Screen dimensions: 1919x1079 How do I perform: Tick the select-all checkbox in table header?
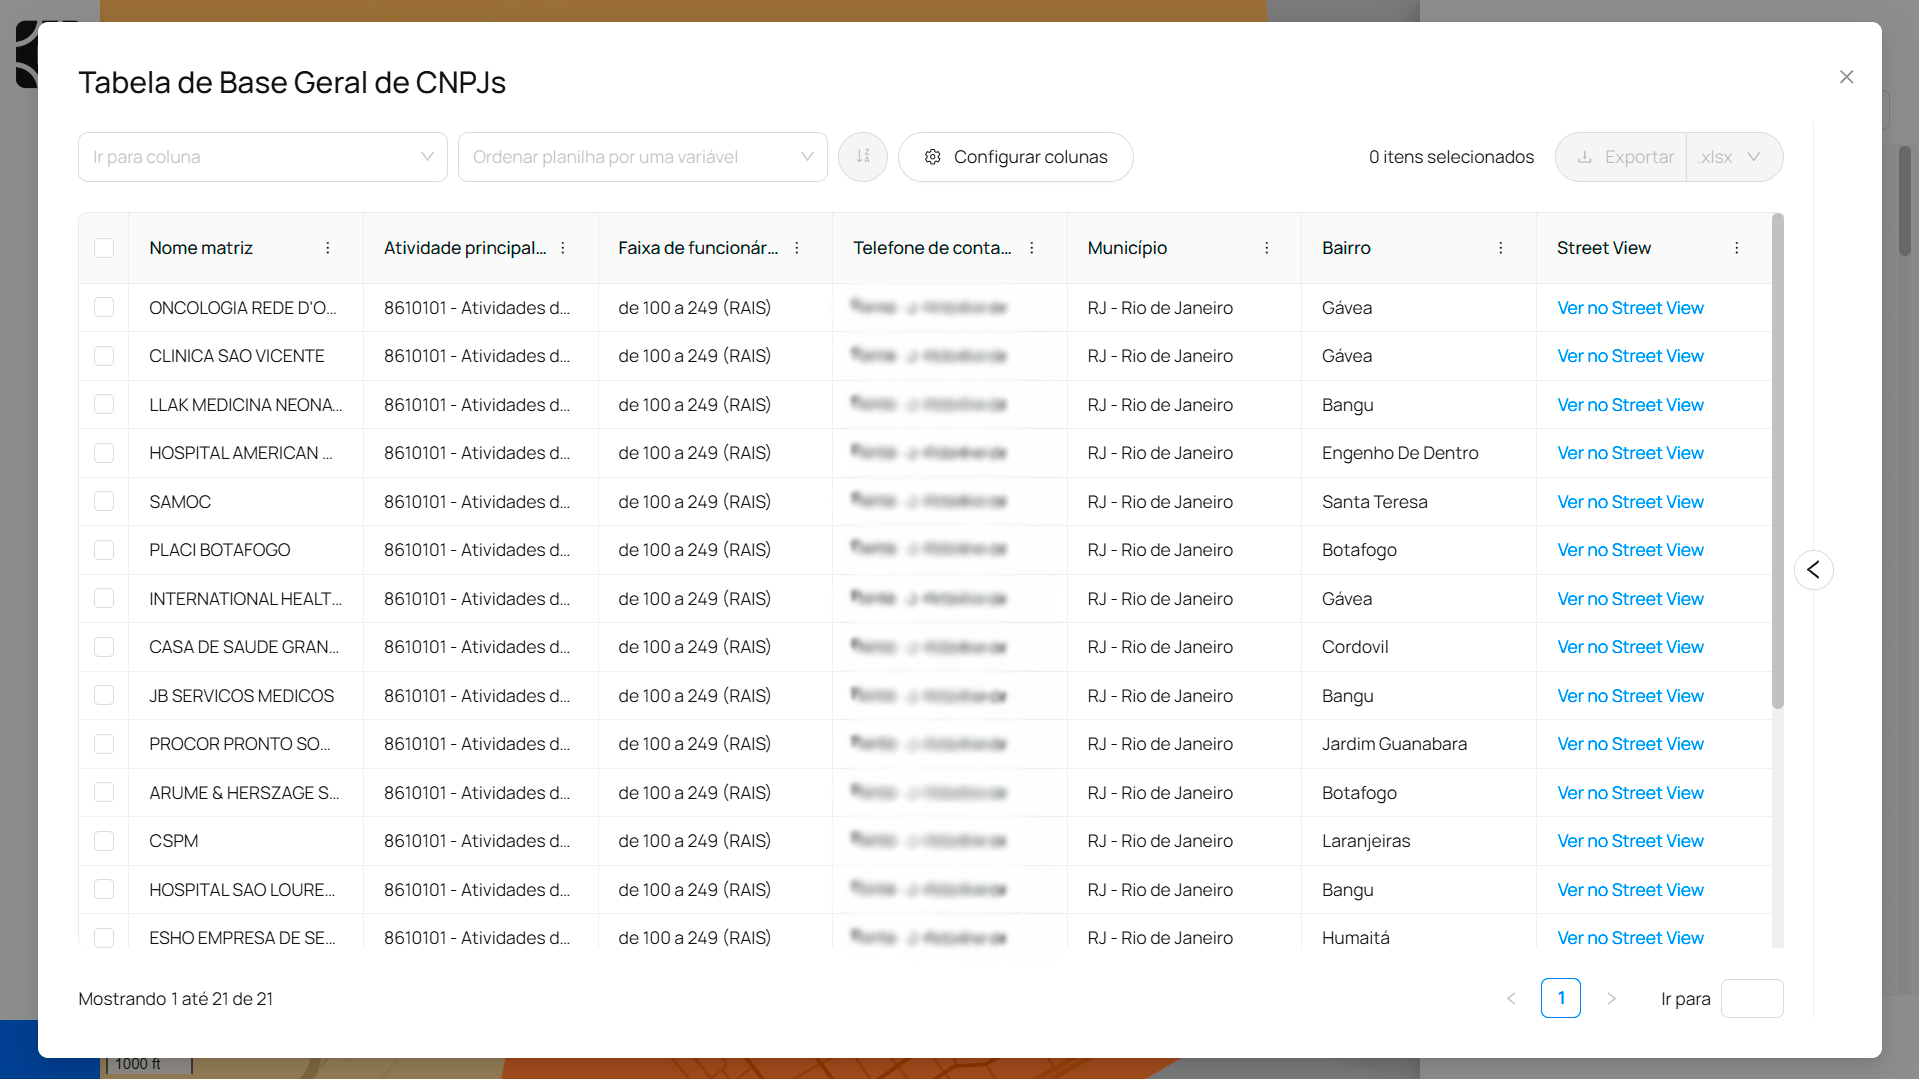(x=104, y=248)
